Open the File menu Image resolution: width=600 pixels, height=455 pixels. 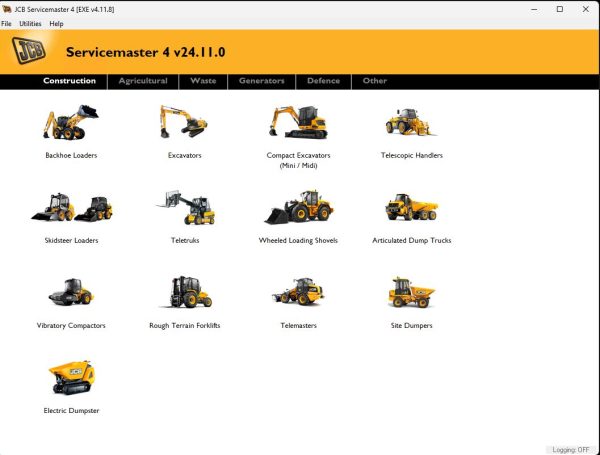pyautogui.click(x=6, y=24)
